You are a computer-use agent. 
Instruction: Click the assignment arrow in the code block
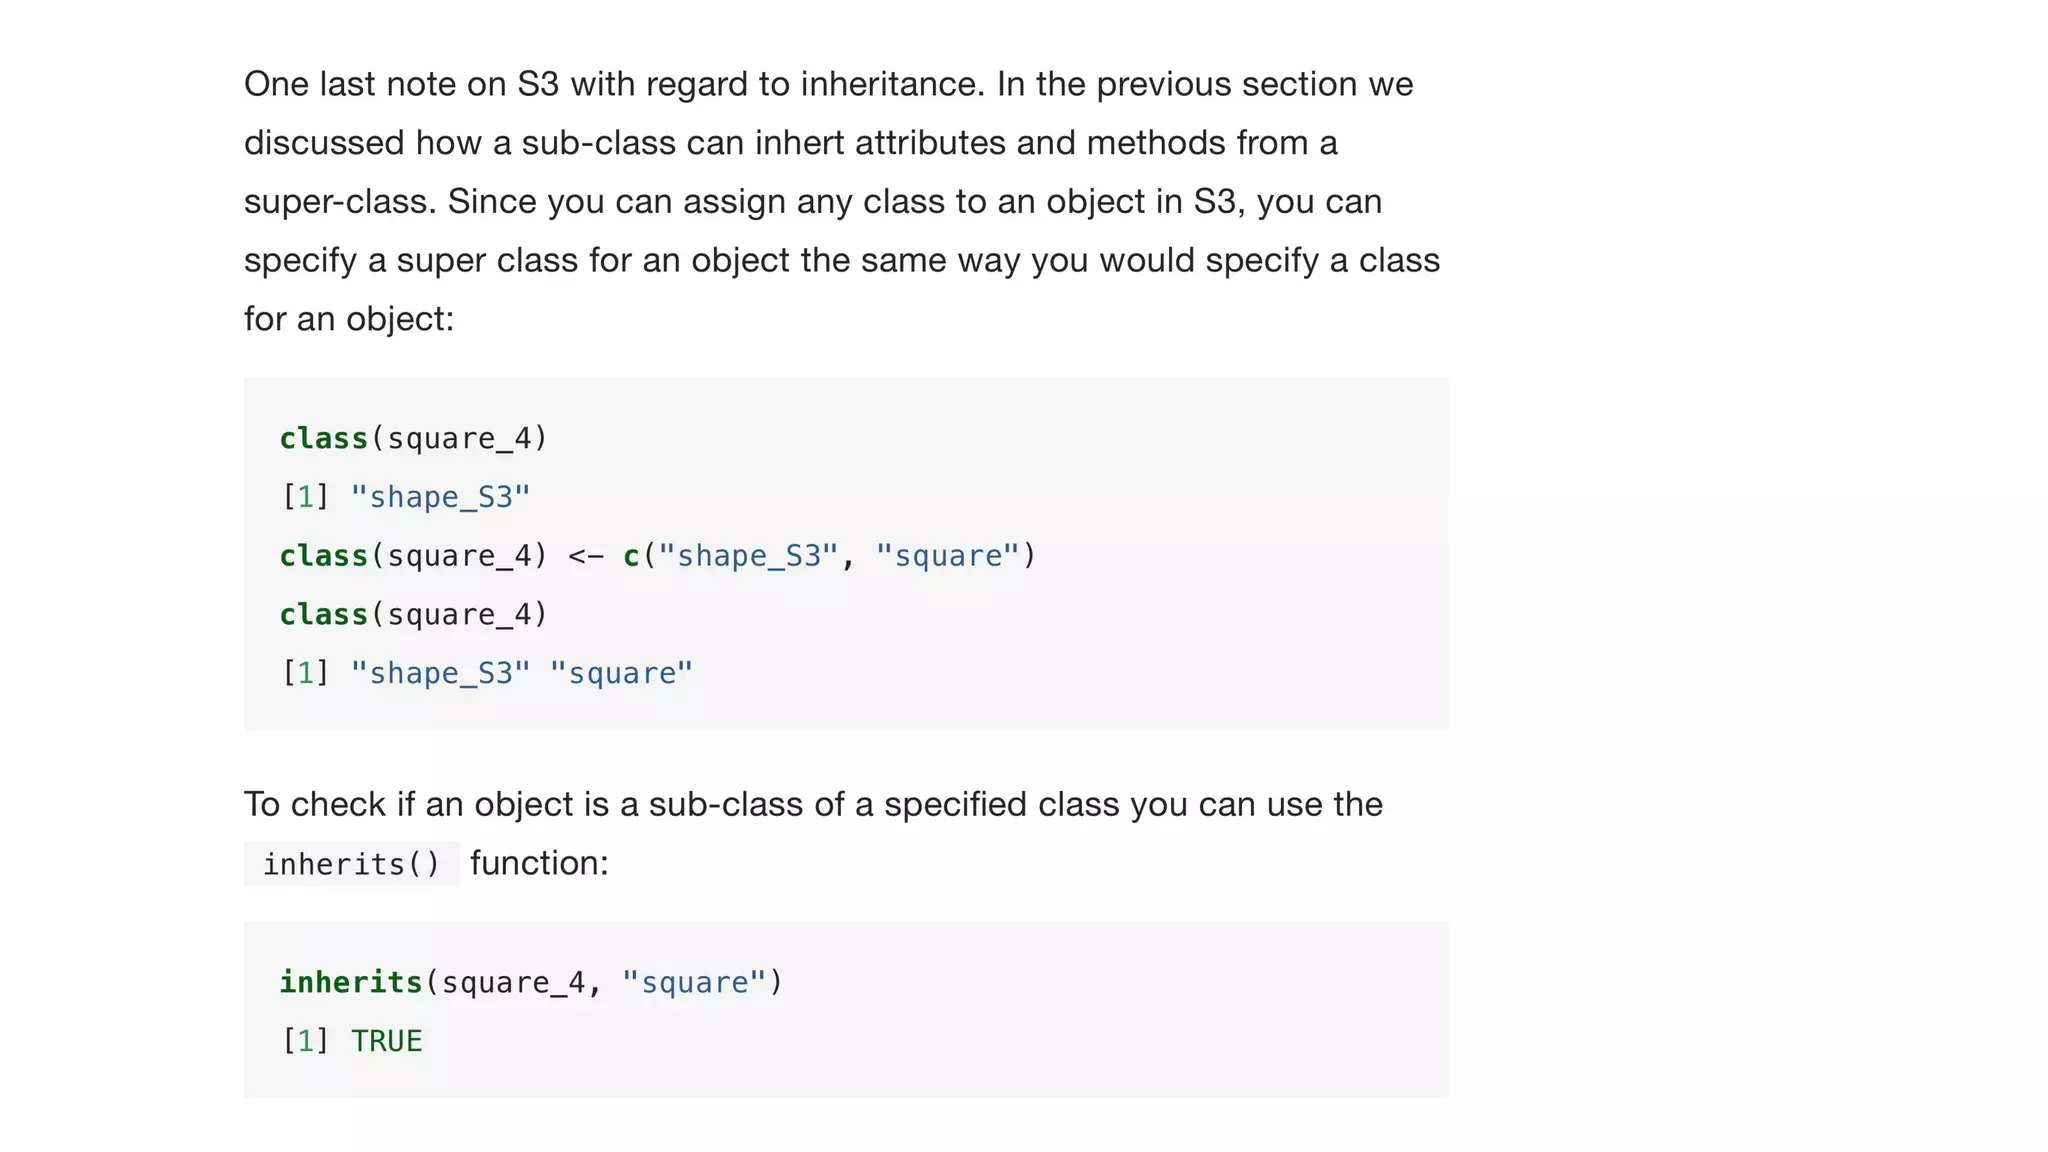point(585,555)
